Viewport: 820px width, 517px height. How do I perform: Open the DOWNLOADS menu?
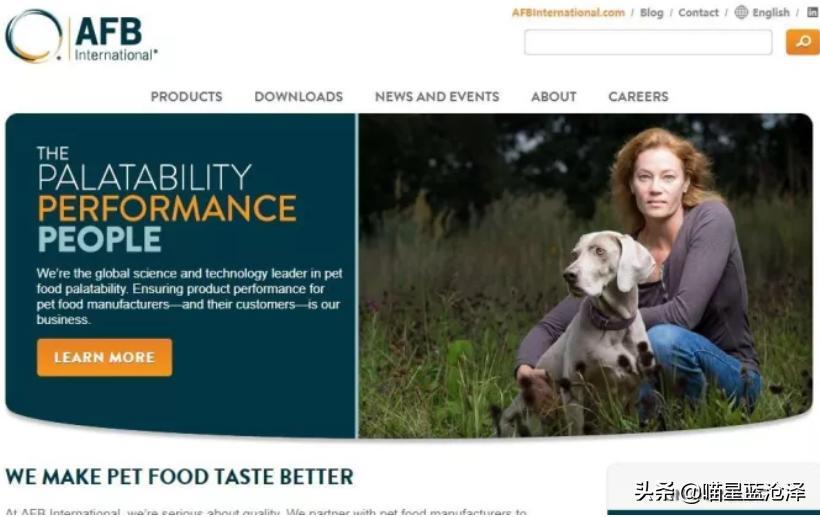click(299, 97)
